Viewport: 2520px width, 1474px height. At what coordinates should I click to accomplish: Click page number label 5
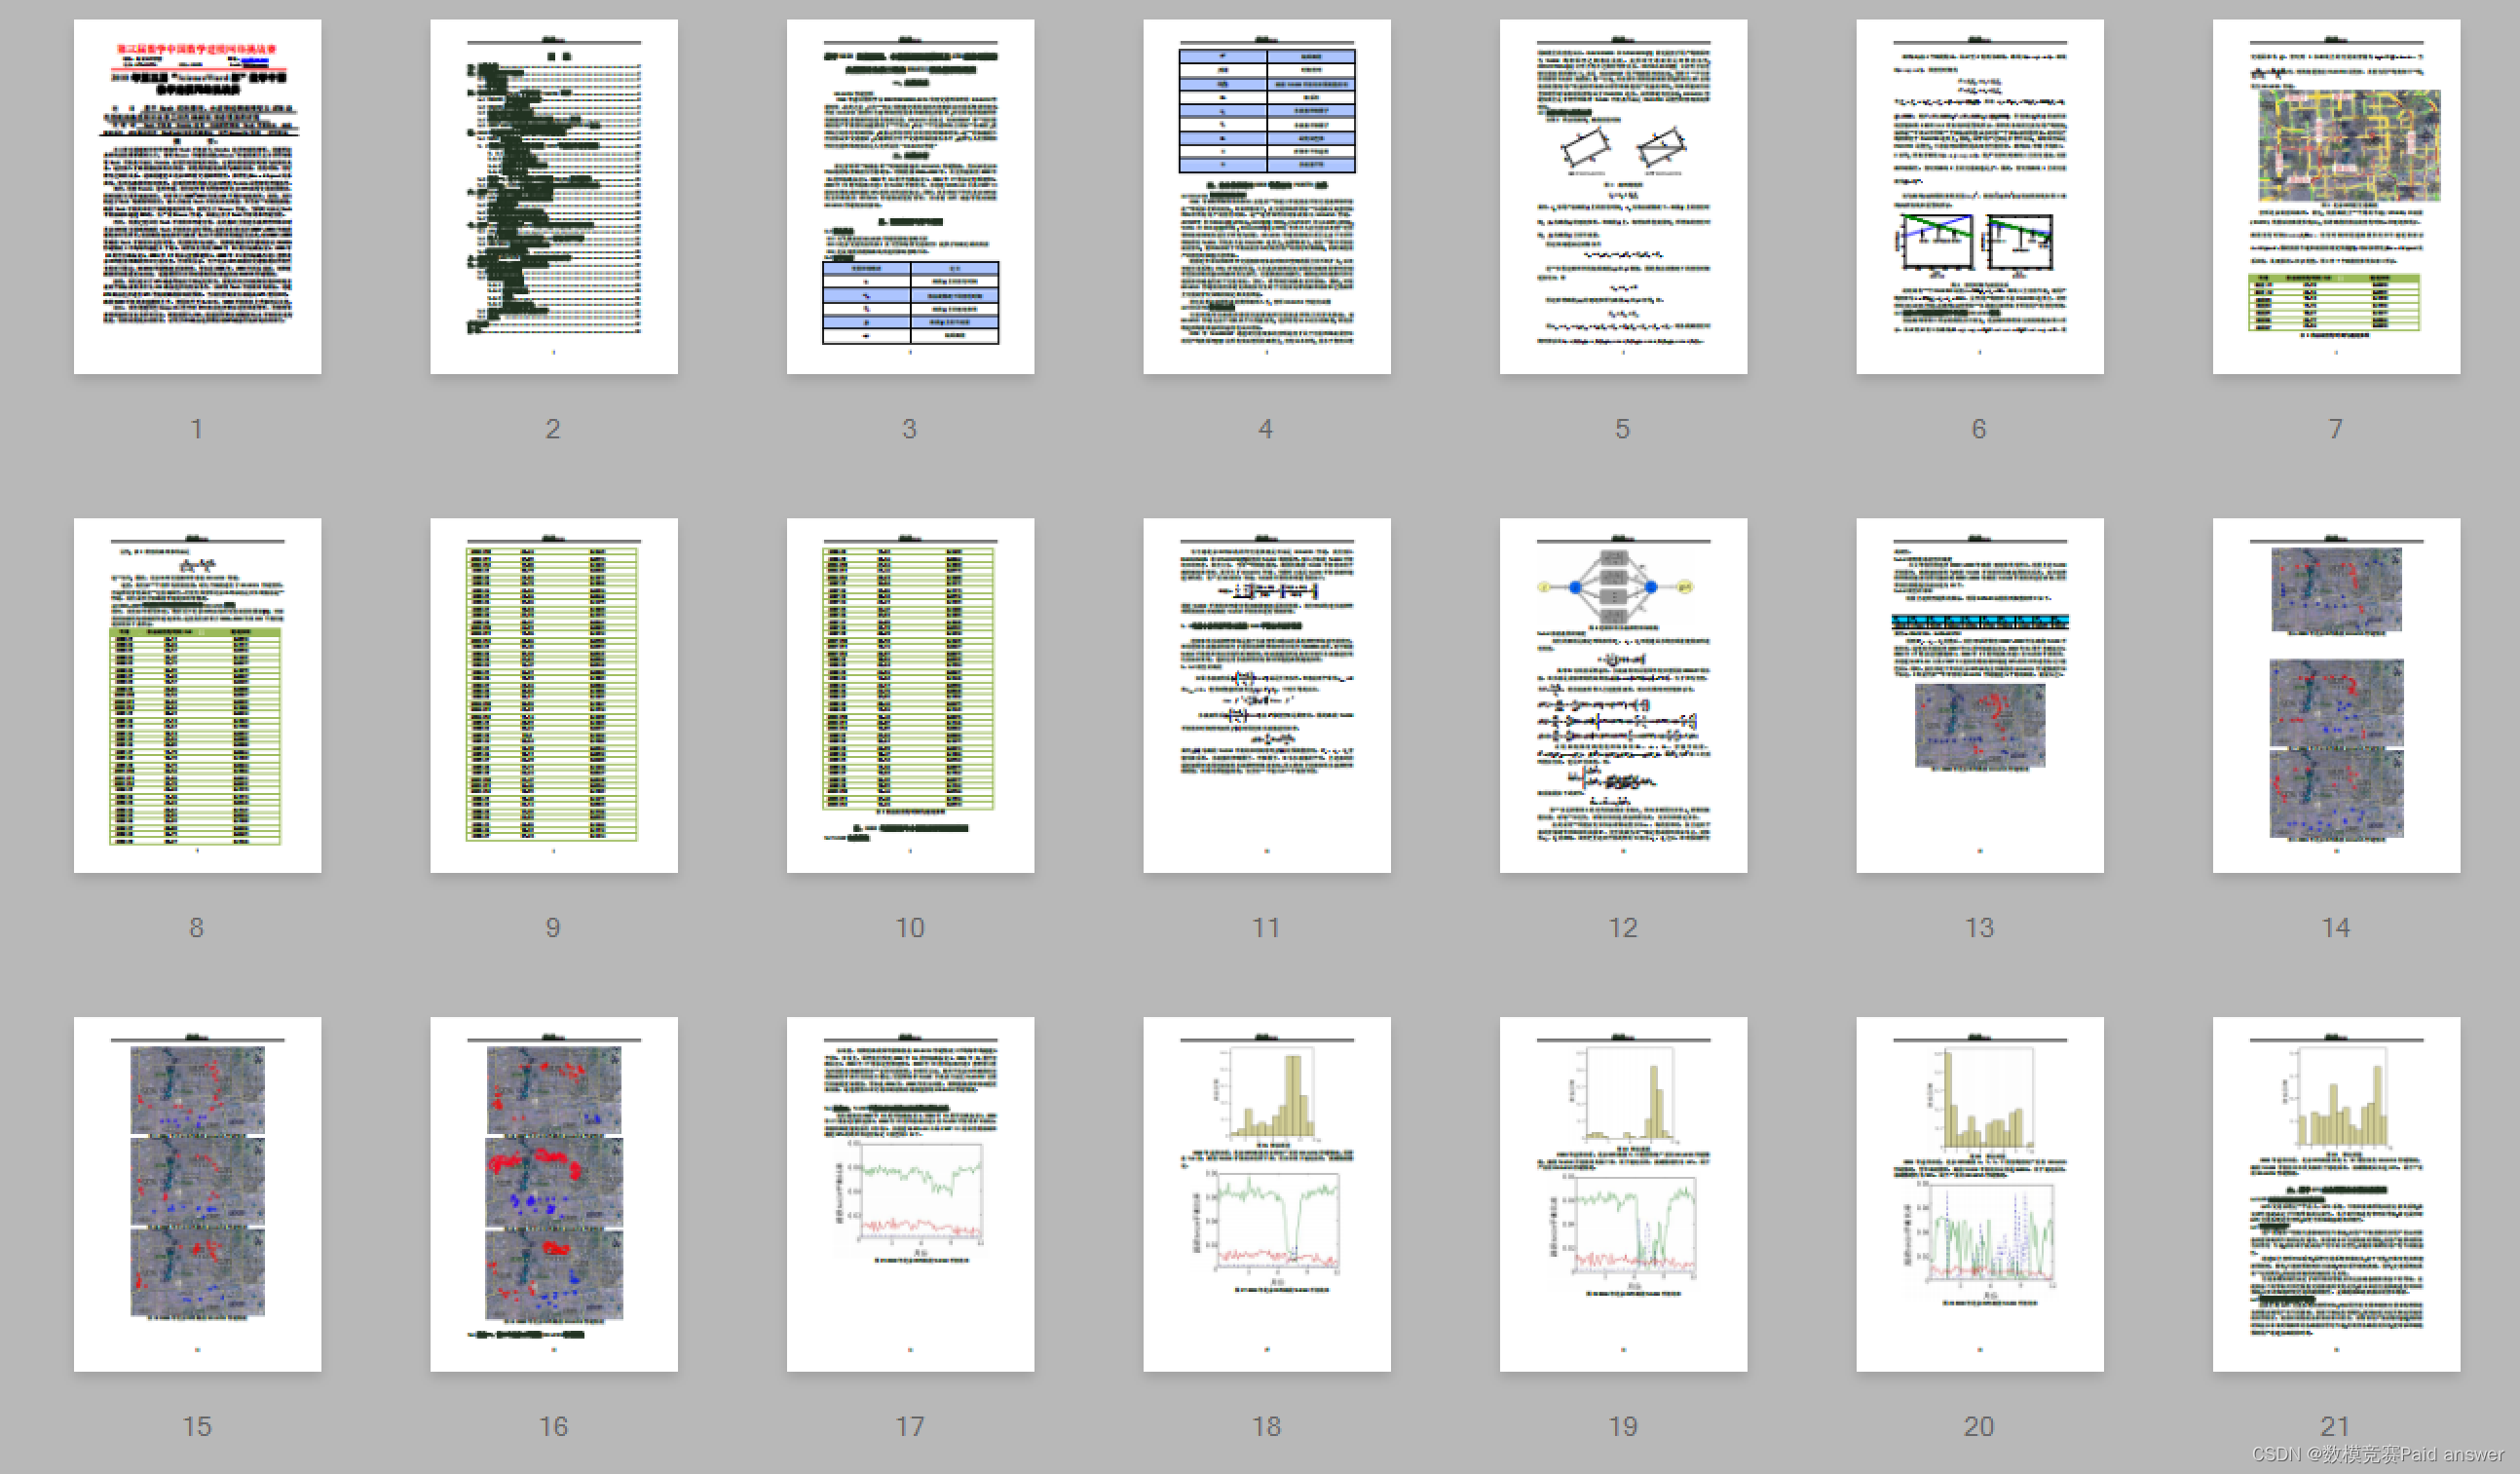click(x=1622, y=429)
